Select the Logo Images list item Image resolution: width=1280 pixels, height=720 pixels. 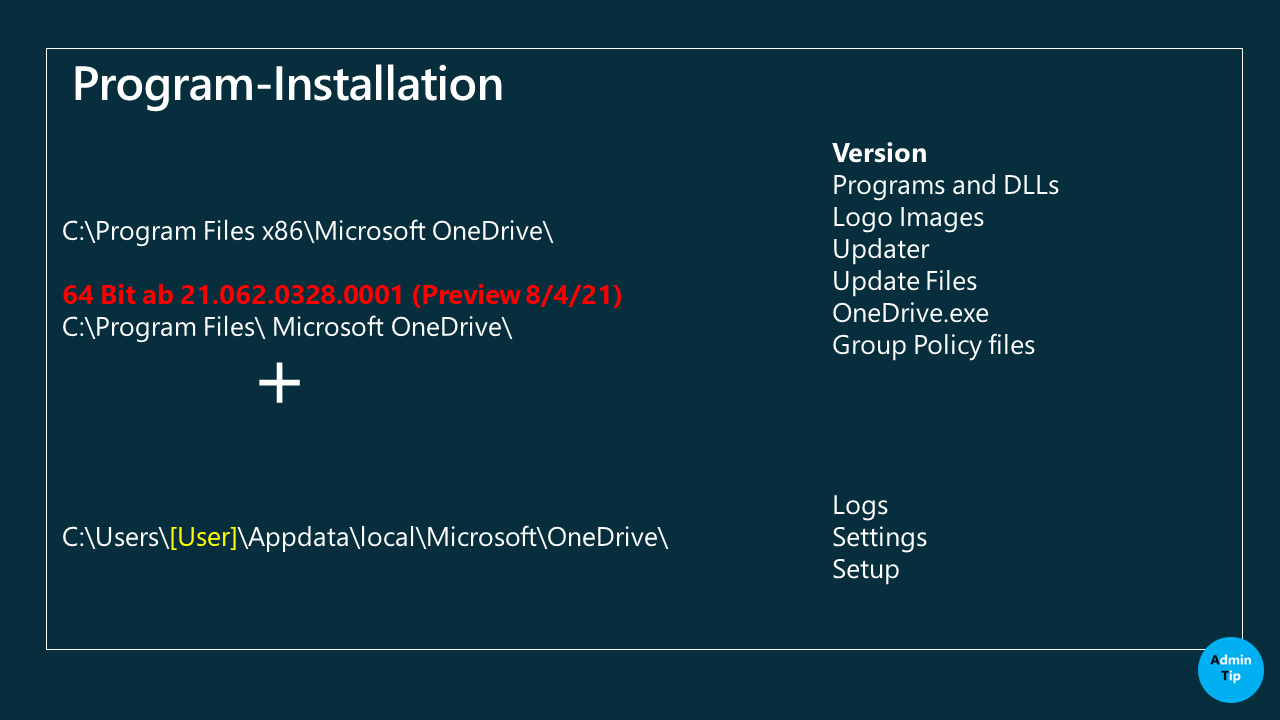(908, 217)
